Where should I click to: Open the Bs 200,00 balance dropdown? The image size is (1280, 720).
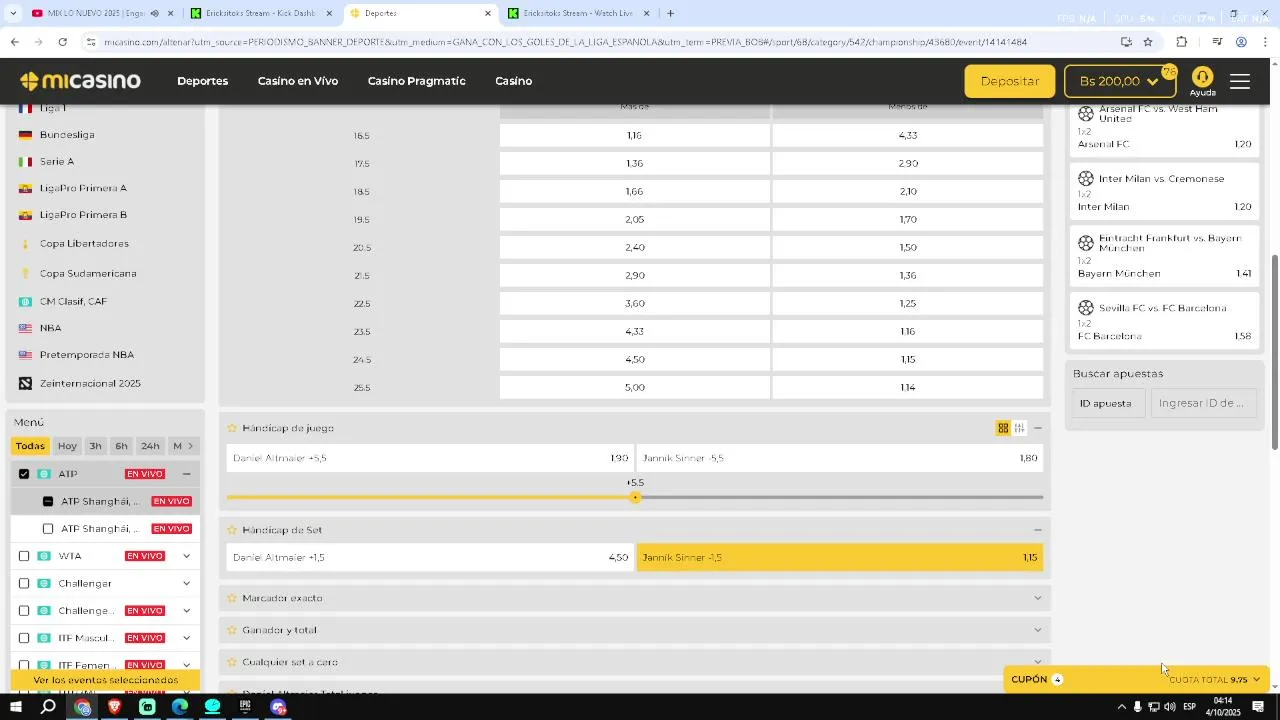tap(1120, 81)
